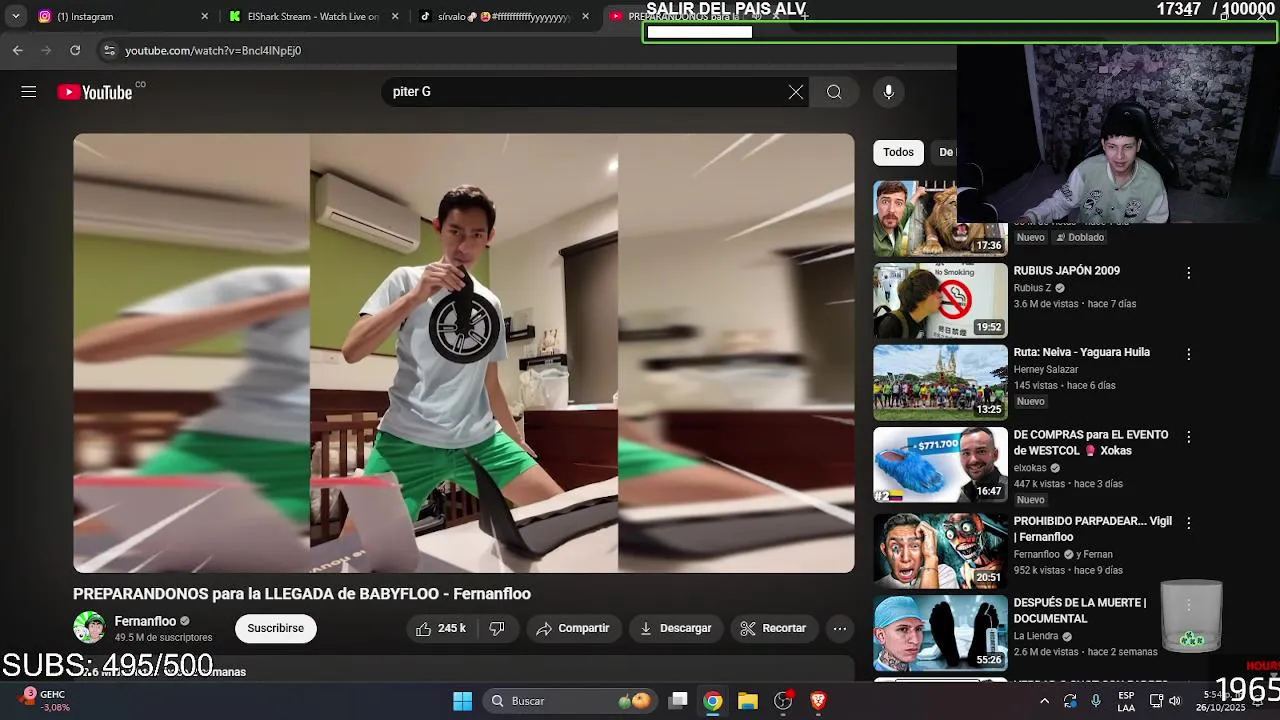Open Google Chrome from the taskbar
The image size is (1280, 720).
[x=712, y=701]
